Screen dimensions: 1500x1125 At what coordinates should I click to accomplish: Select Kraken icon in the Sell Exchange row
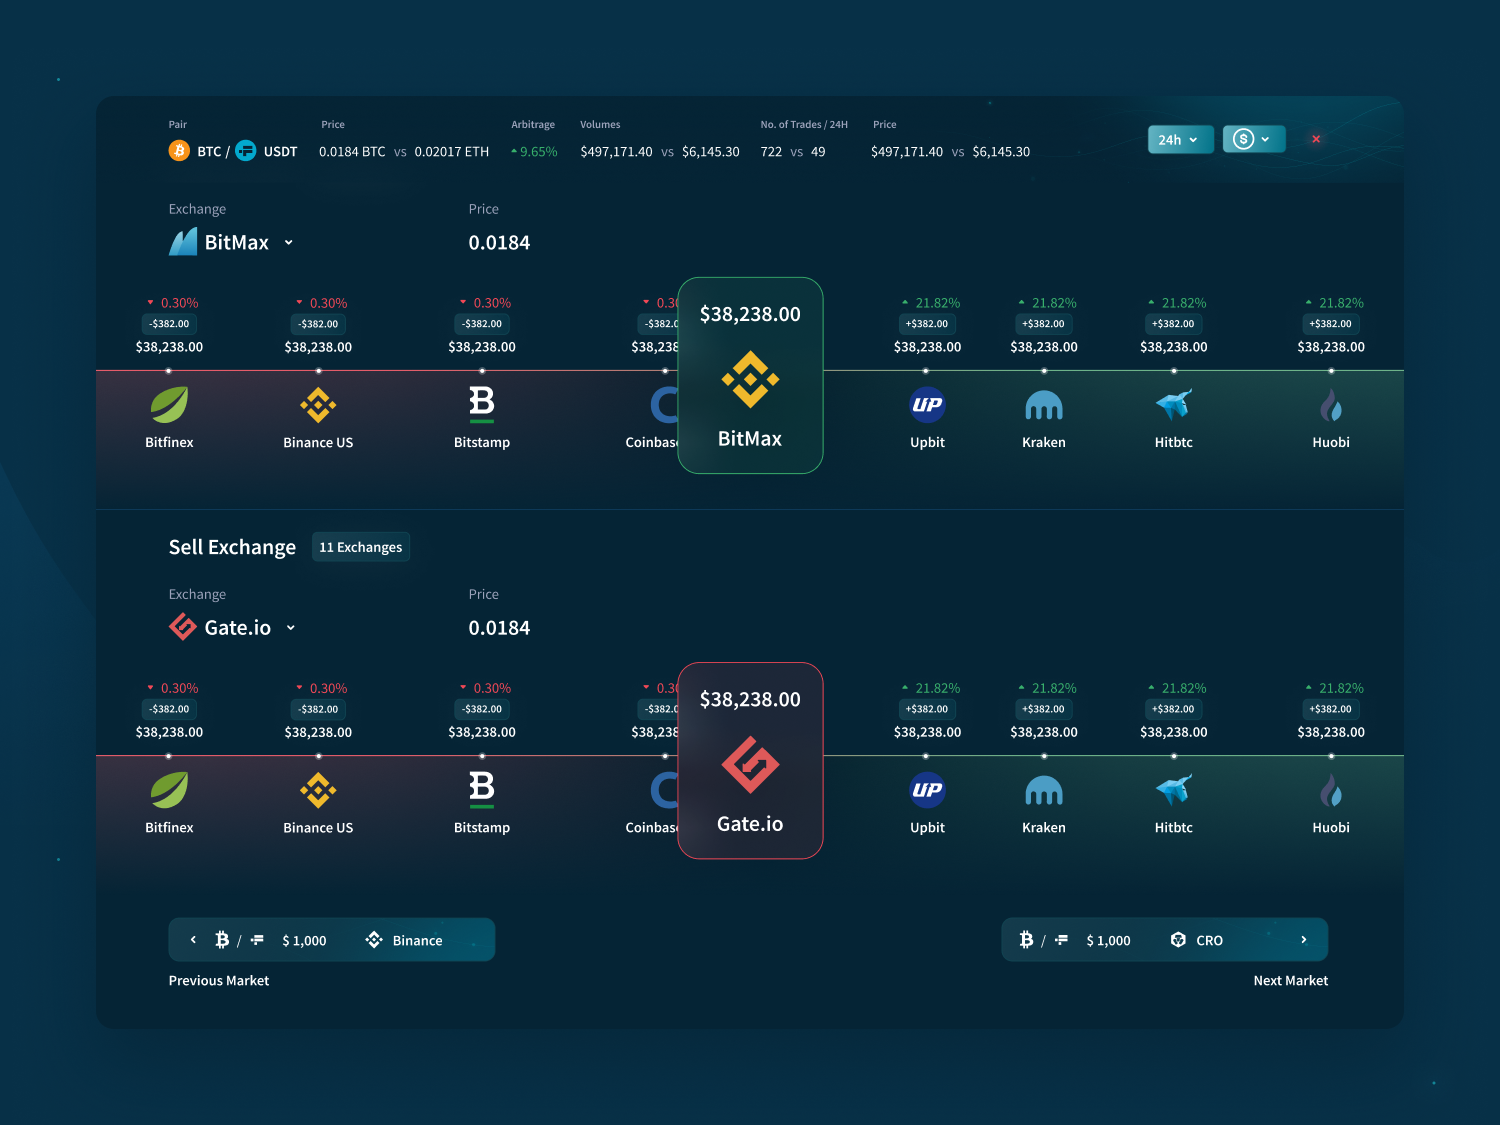(1044, 790)
